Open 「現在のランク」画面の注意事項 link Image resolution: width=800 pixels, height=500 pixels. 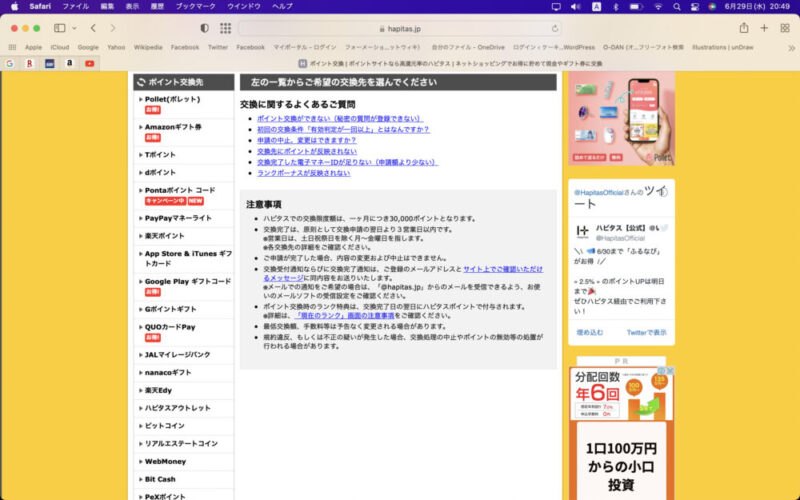[345, 316]
